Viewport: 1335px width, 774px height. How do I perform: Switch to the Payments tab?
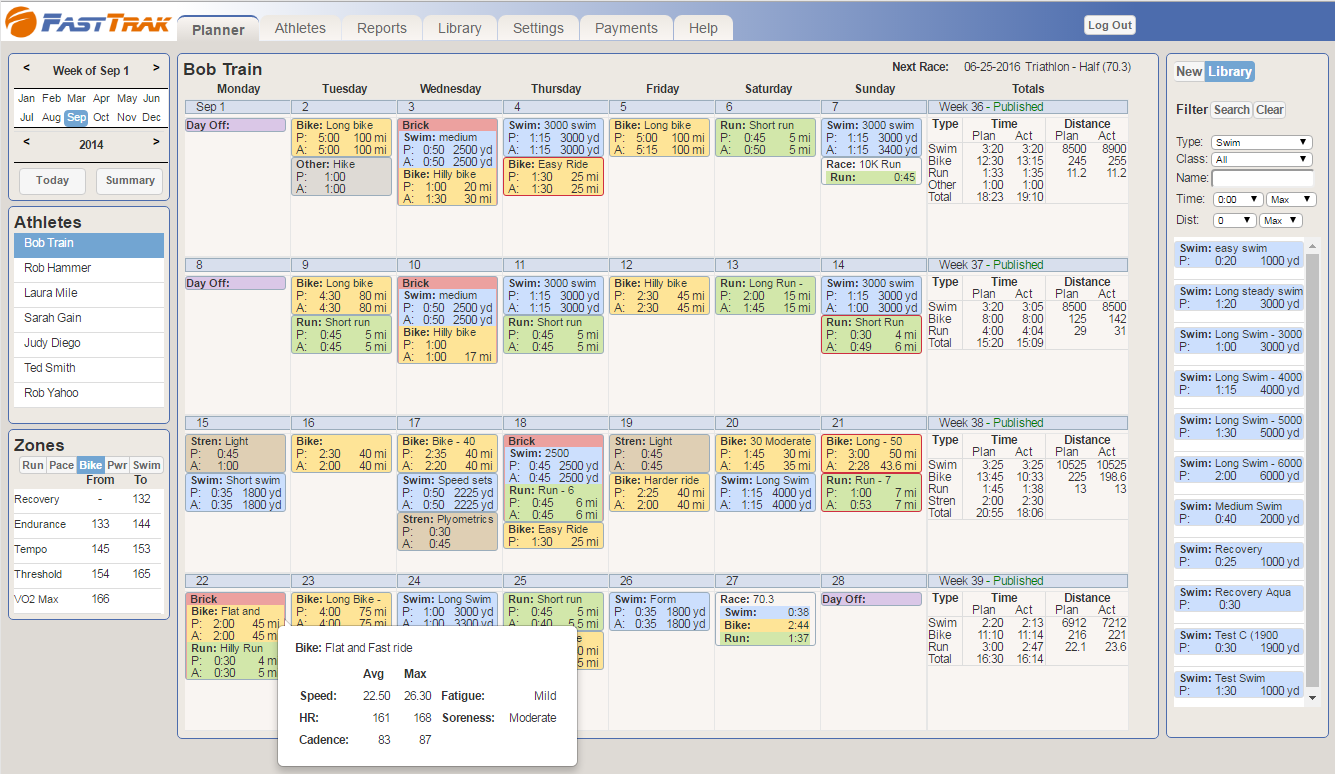626,28
